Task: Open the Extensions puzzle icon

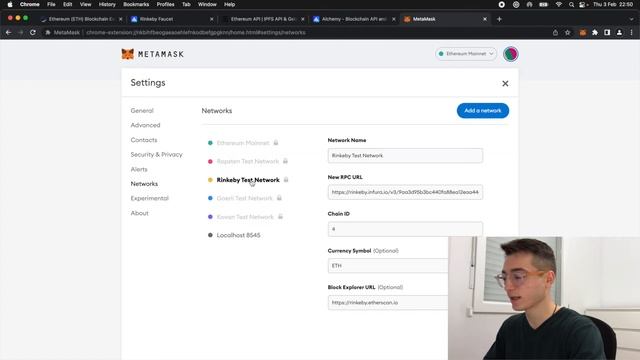Action: (595, 33)
